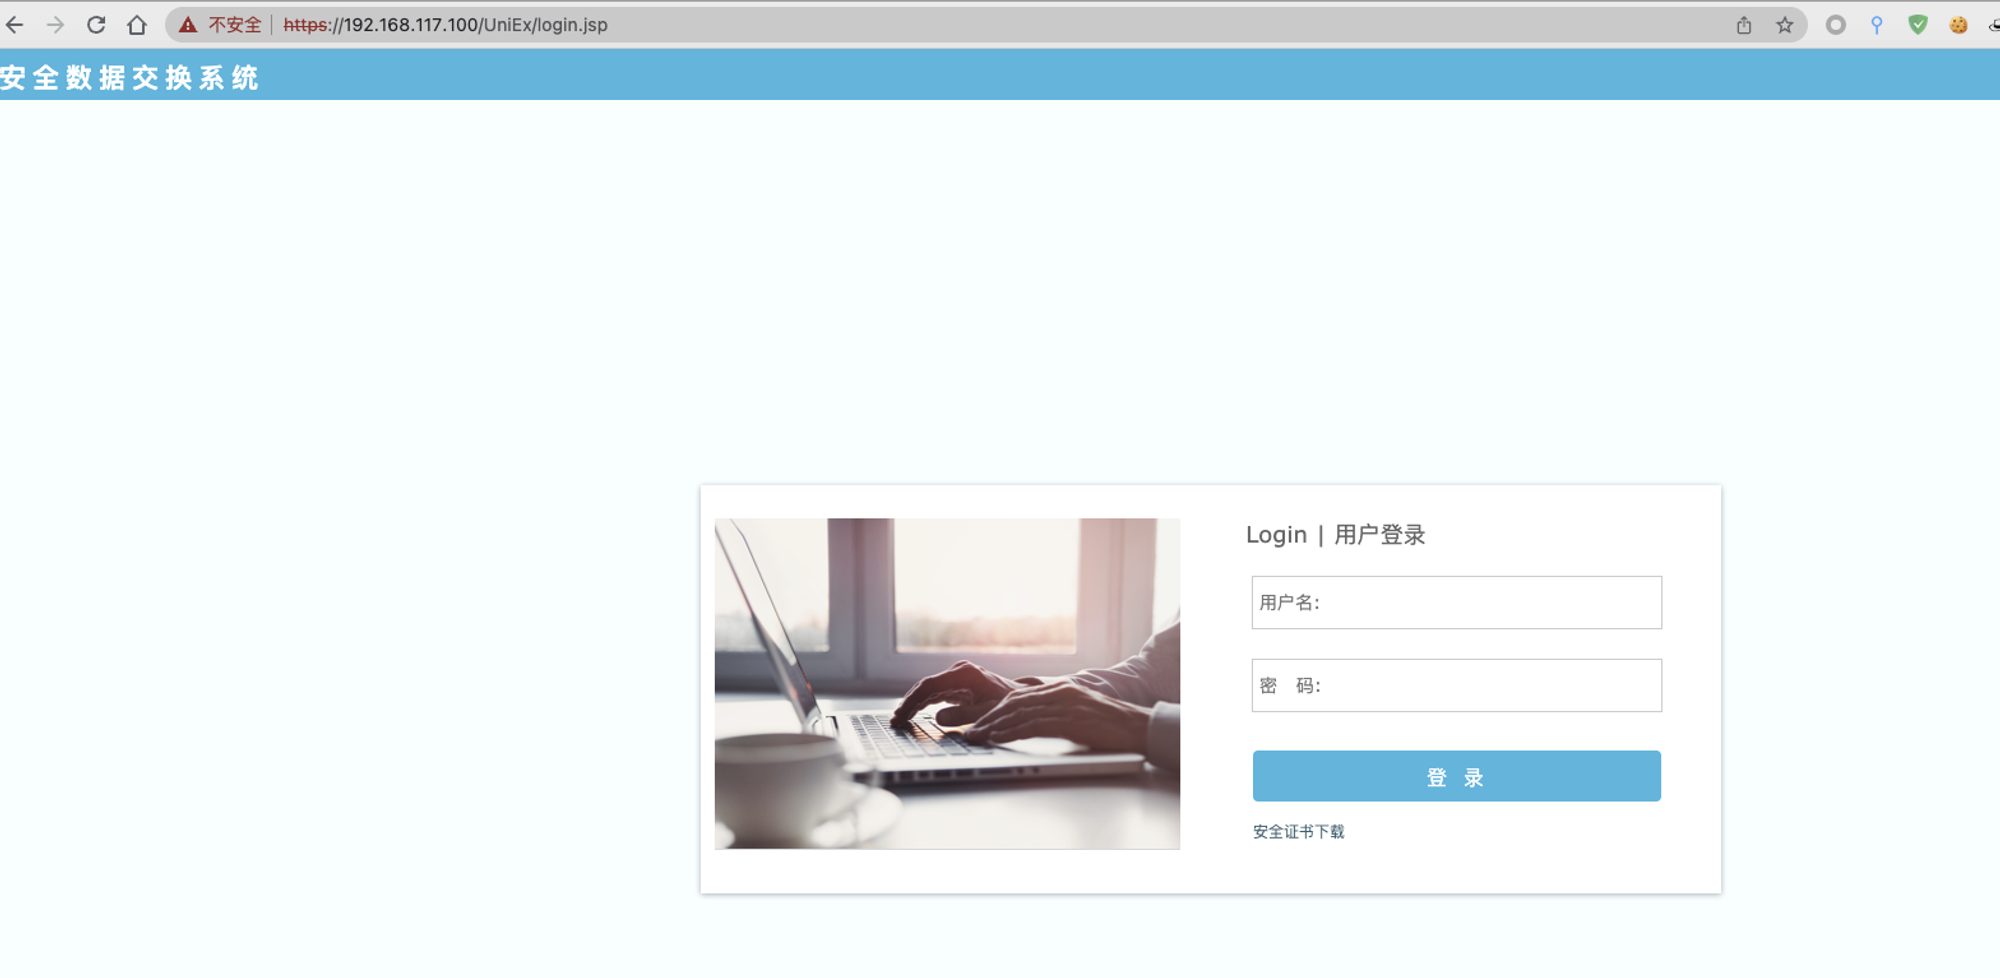Screen dimensions: 2000x978
Task: Click into the 密码 password field
Action: [1456, 685]
